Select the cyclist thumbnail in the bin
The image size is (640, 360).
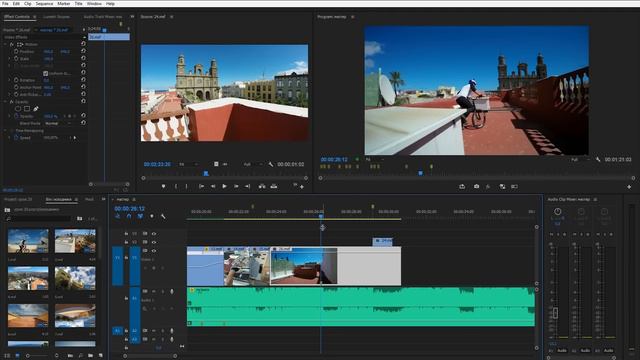pos(28,241)
